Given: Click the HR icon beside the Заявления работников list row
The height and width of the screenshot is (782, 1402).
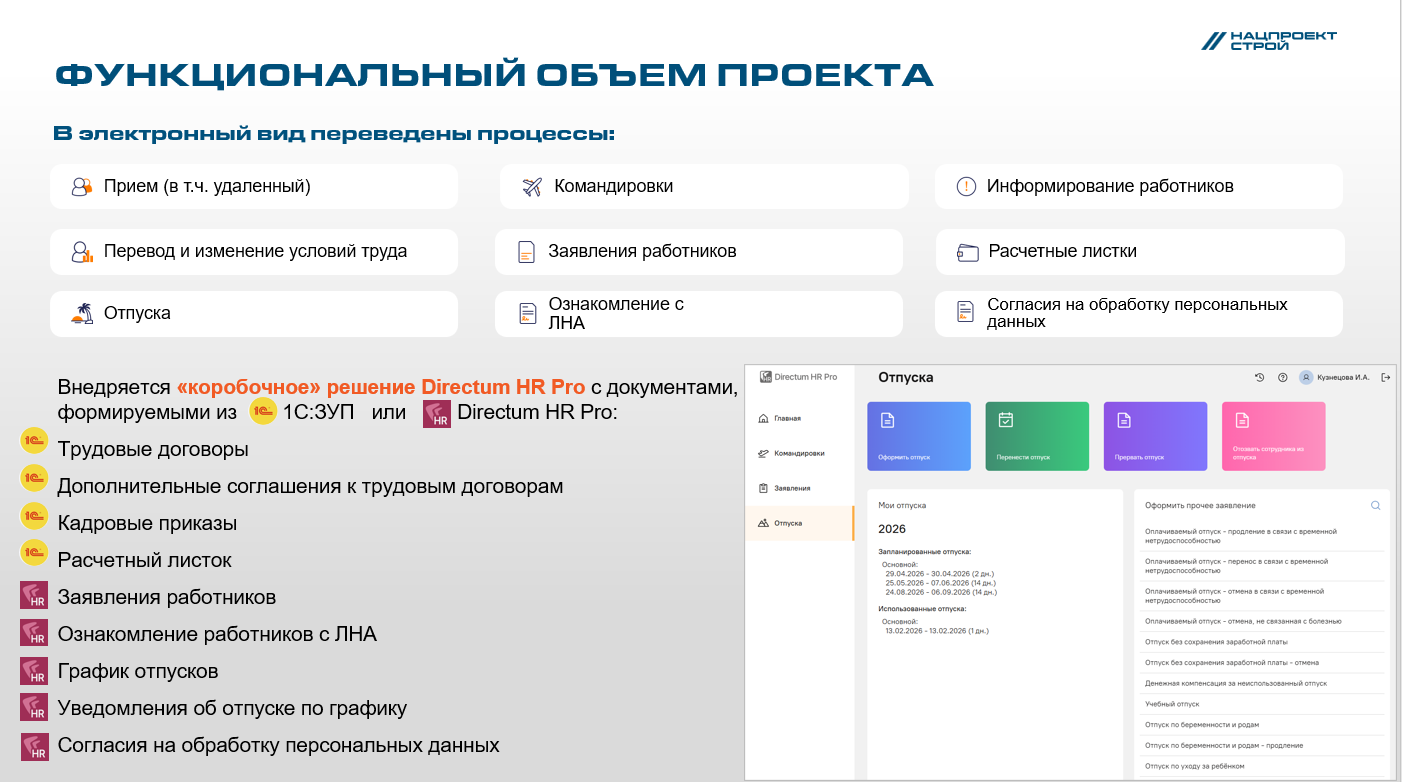Looking at the screenshot, I should pos(35,596).
